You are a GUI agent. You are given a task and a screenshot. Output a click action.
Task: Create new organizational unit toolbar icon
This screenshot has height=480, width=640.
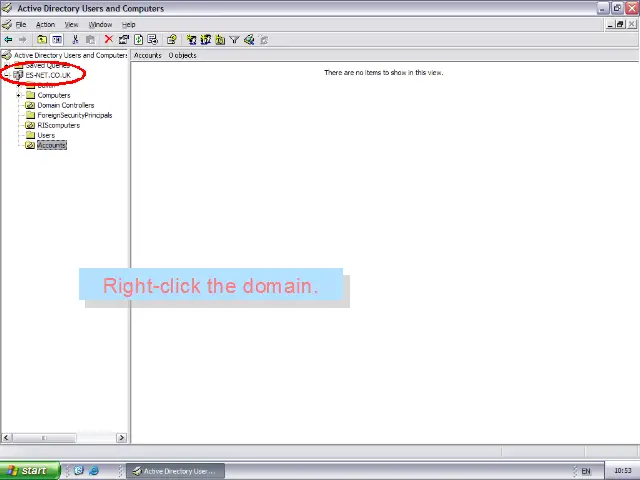(x=220, y=40)
